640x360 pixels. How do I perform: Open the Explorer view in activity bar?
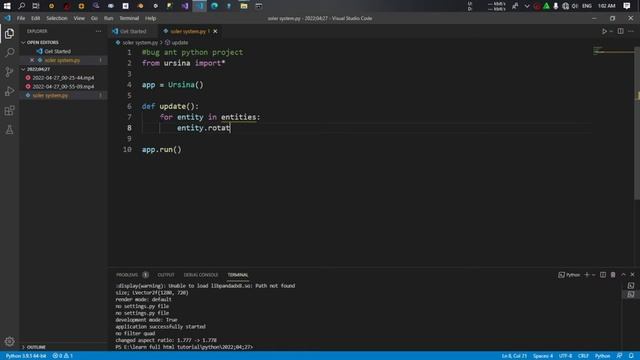(9, 33)
